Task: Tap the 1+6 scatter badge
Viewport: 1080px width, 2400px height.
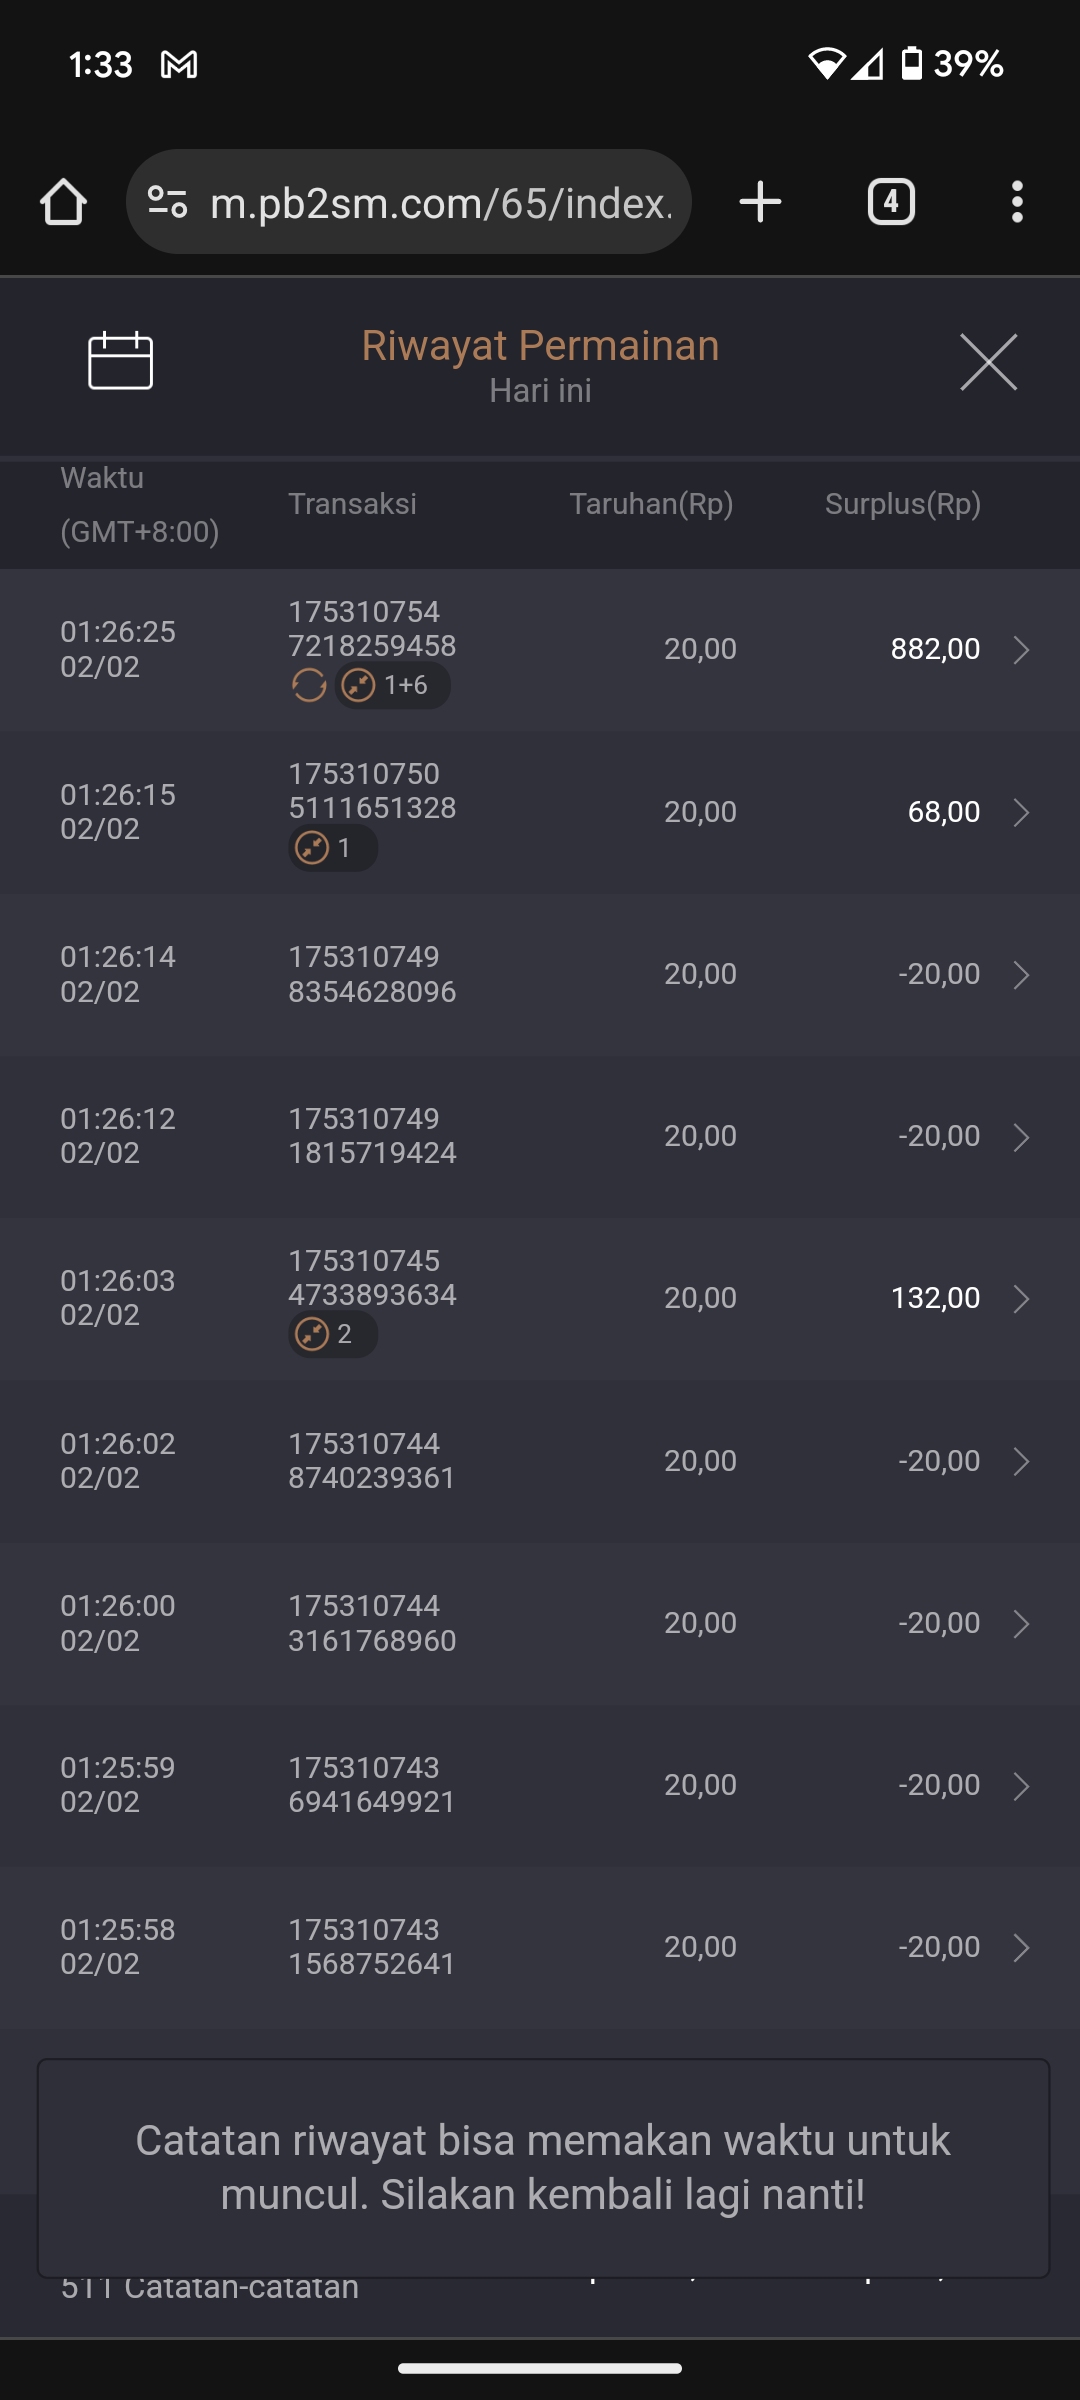Action: coord(392,686)
